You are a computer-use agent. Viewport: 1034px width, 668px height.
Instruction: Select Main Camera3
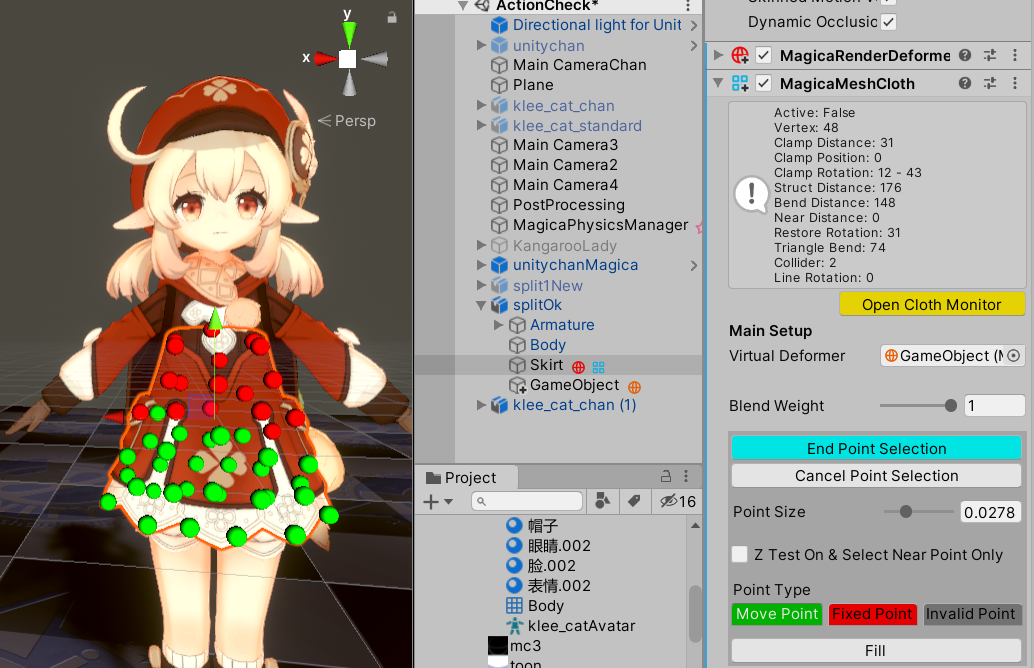coord(565,145)
